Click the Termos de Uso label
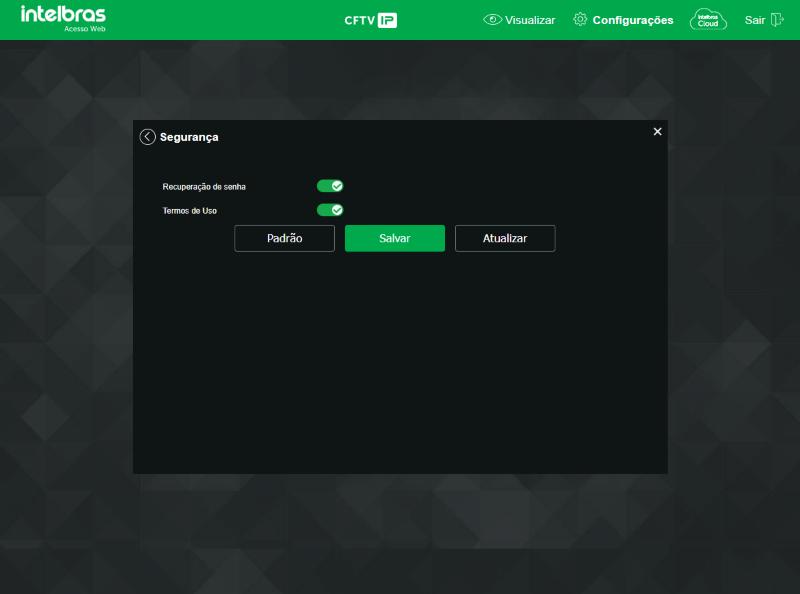Screen dimensions: 800x594 tap(190, 211)
